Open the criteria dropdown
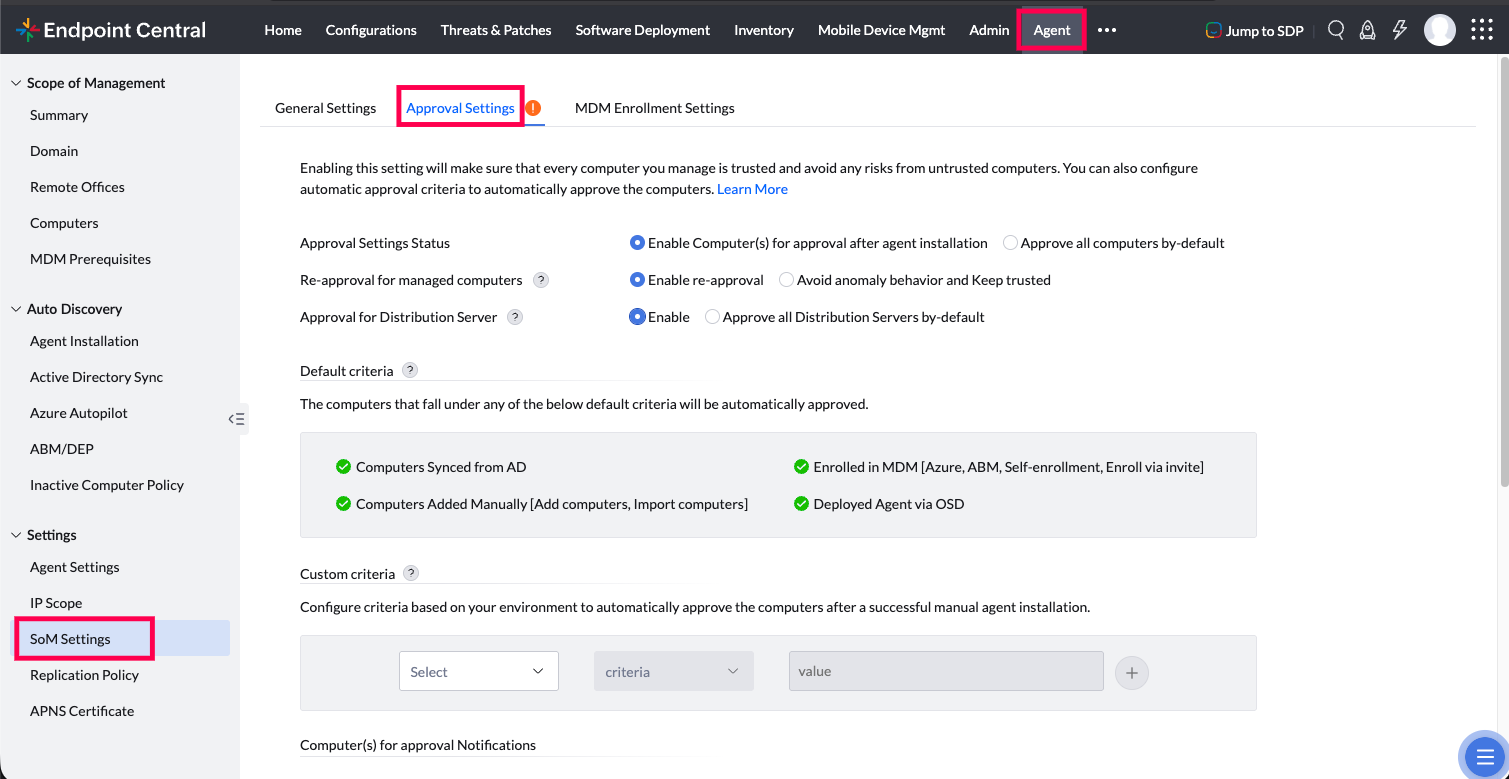This screenshot has height=779, width=1509. coord(672,671)
